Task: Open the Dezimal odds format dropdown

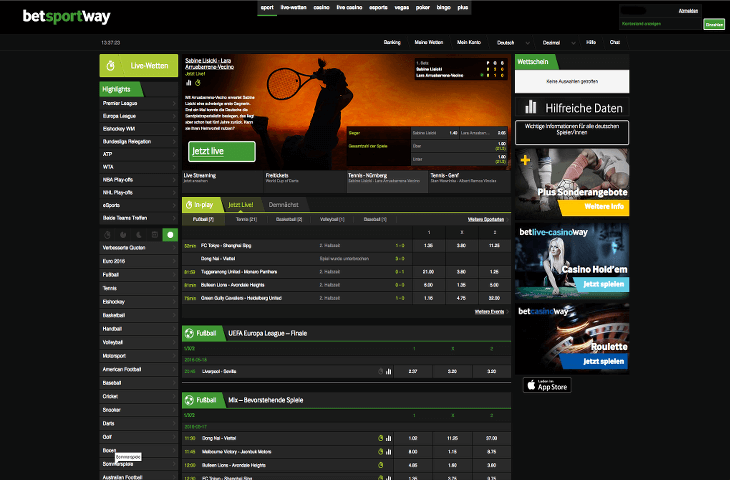Action: tap(558, 42)
